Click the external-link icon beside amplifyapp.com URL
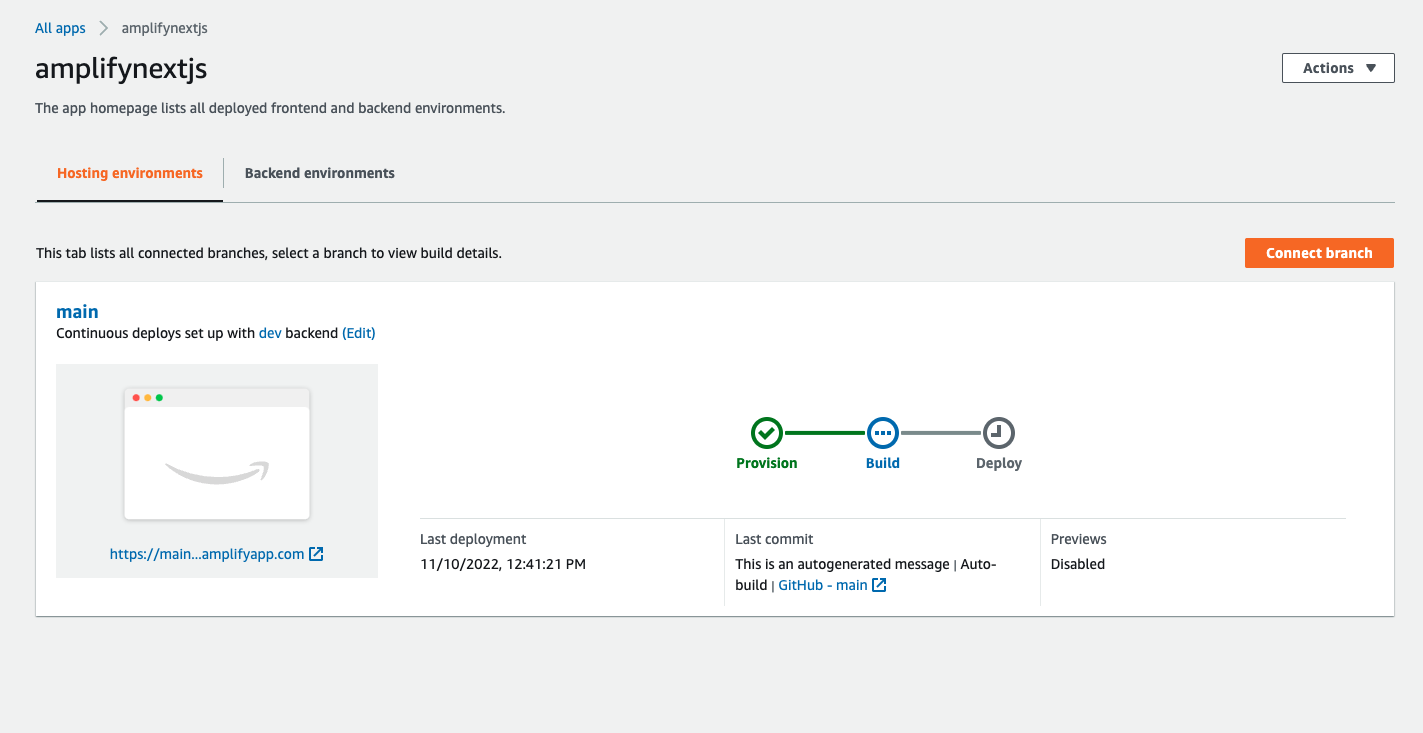1423x733 pixels. tap(316, 554)
